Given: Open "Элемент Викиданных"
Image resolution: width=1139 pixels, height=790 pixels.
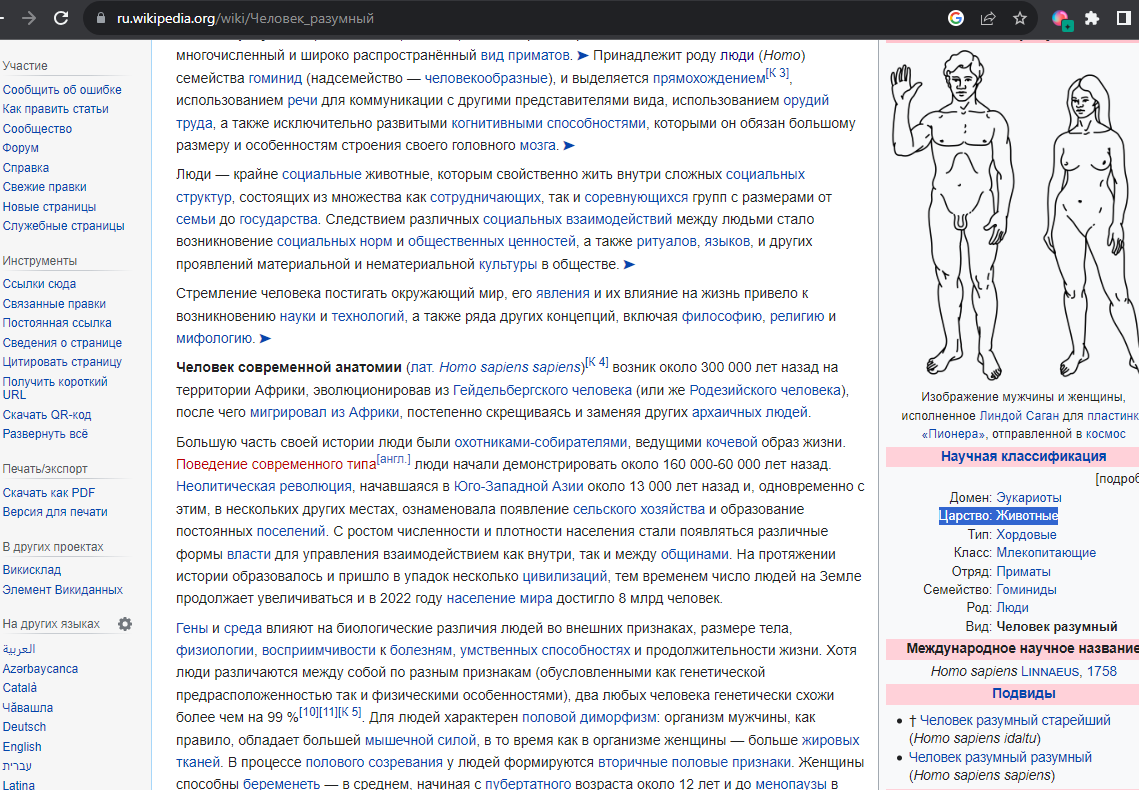Looking at the screenshot, I should pos(62,590).
